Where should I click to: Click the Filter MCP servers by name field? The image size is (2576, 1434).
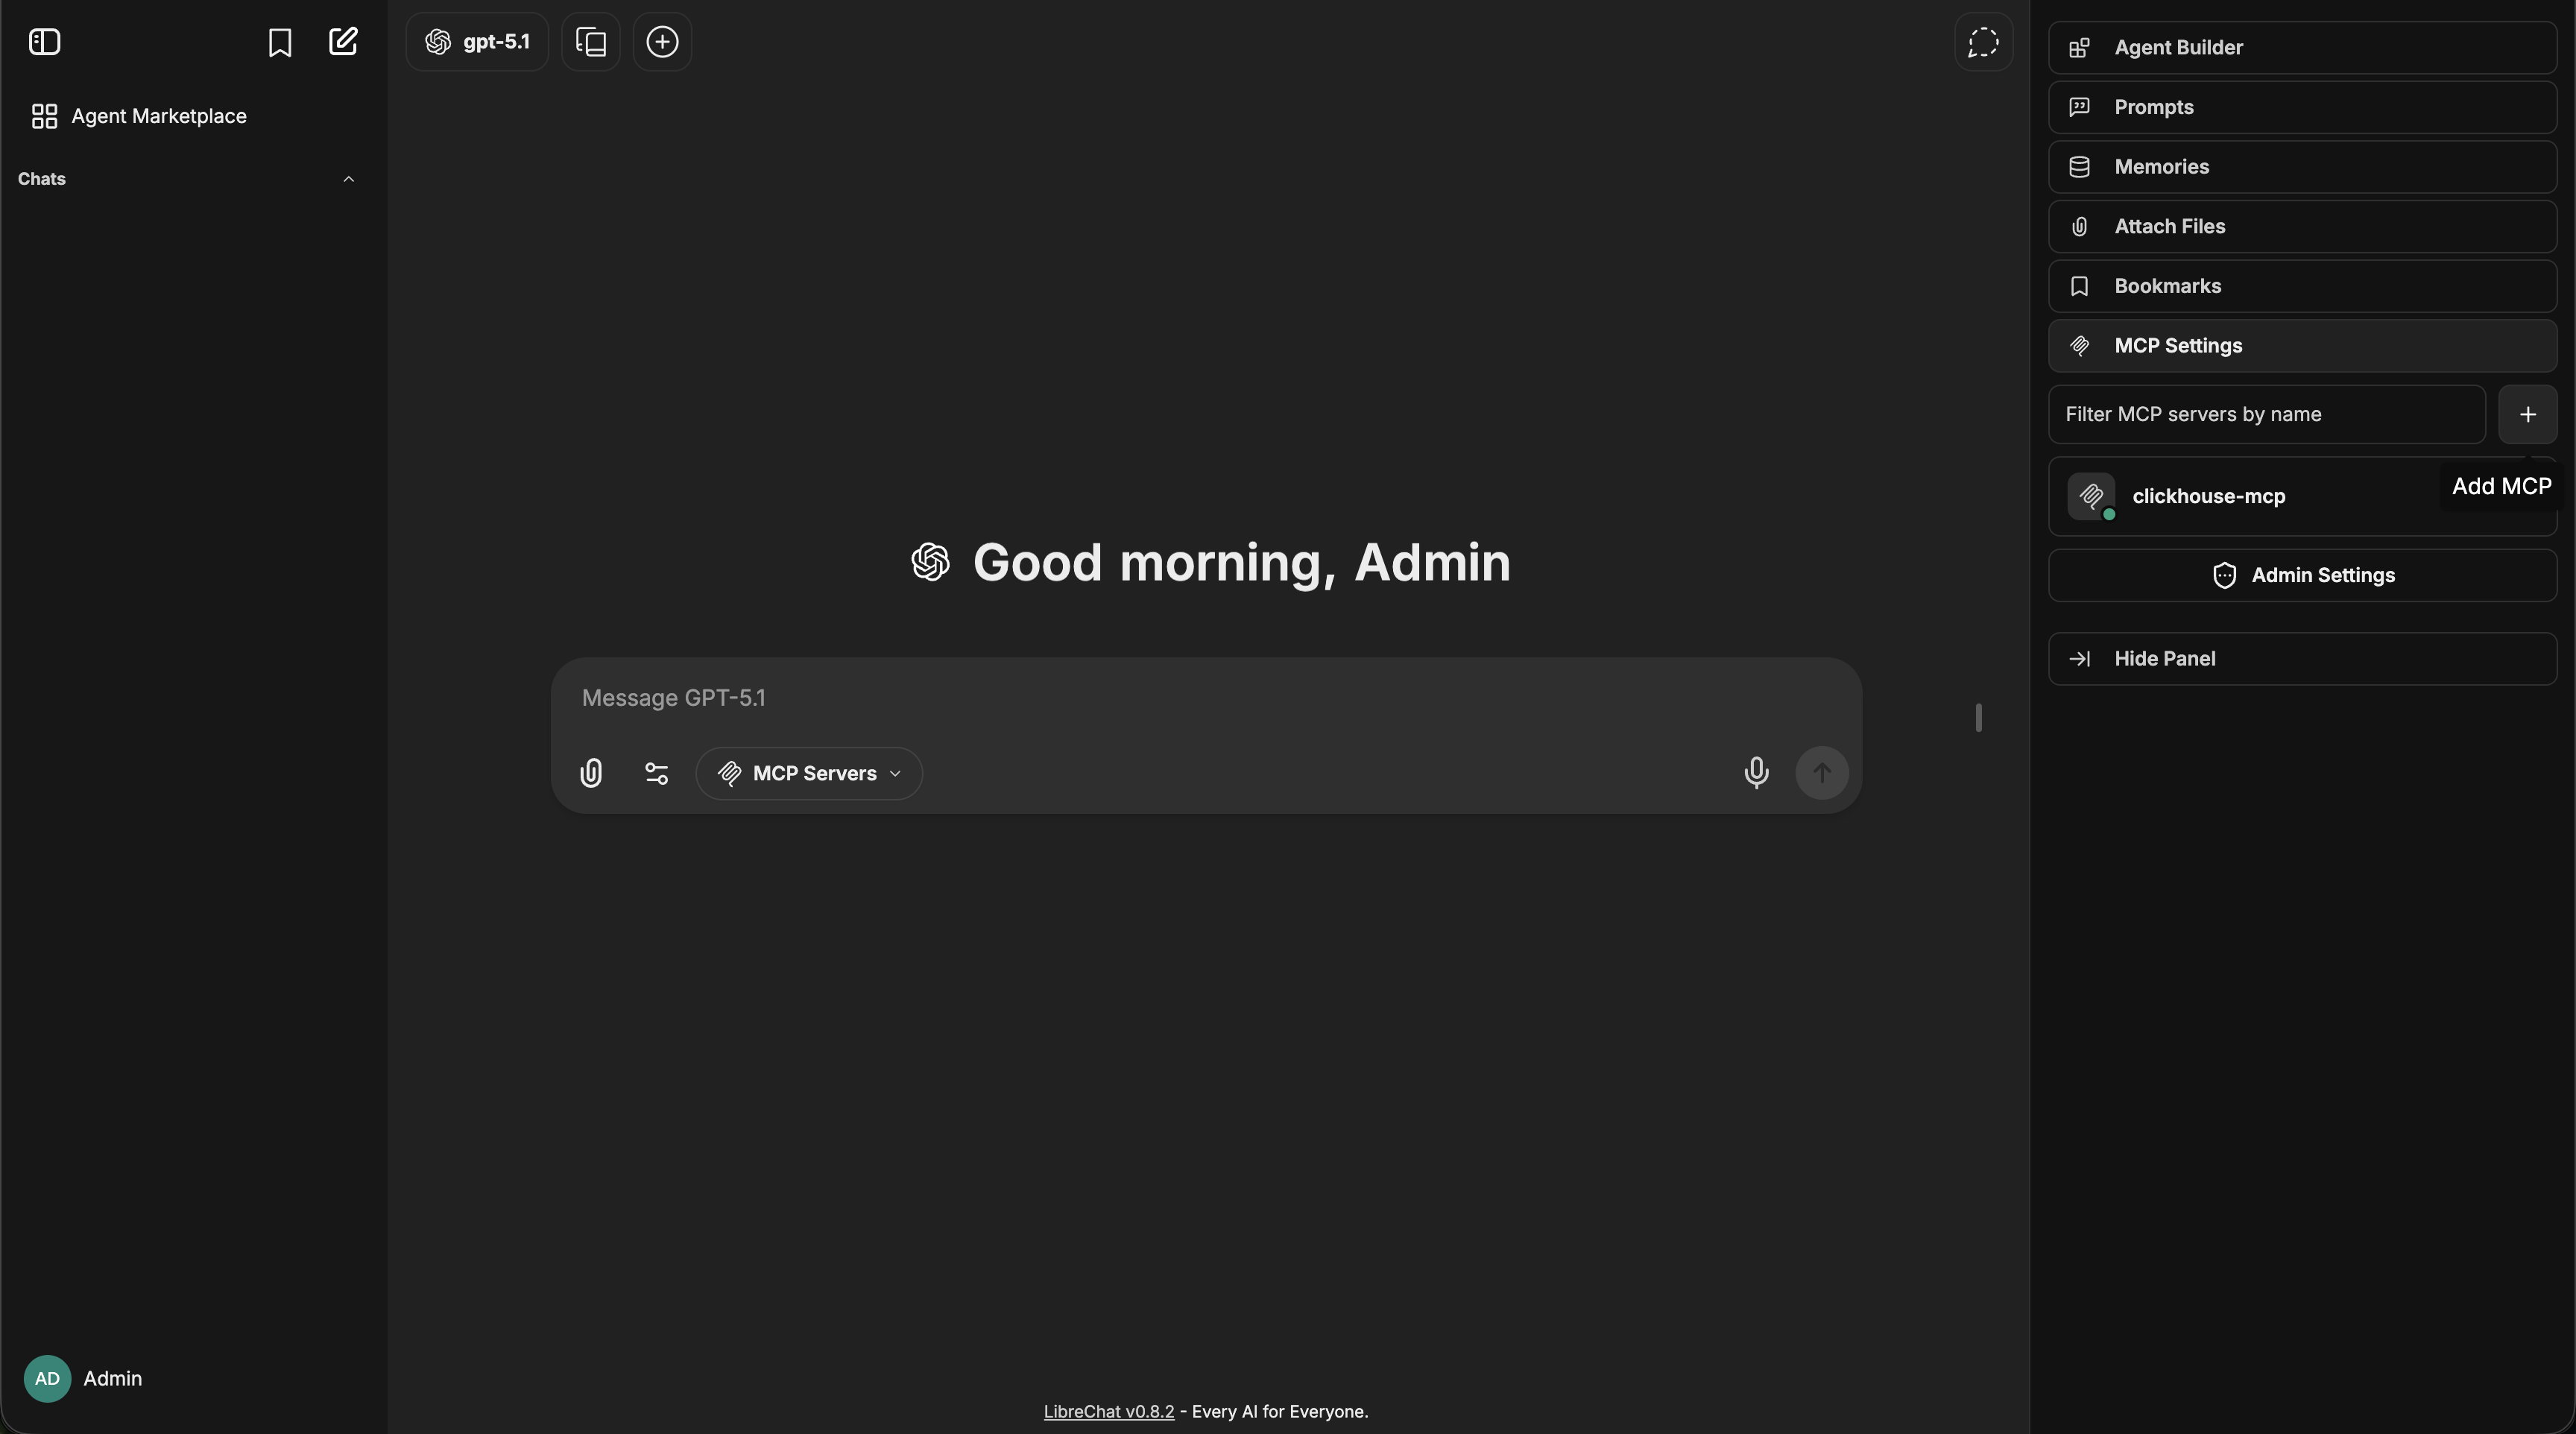pyautogui.click(x=2265, y=414)
